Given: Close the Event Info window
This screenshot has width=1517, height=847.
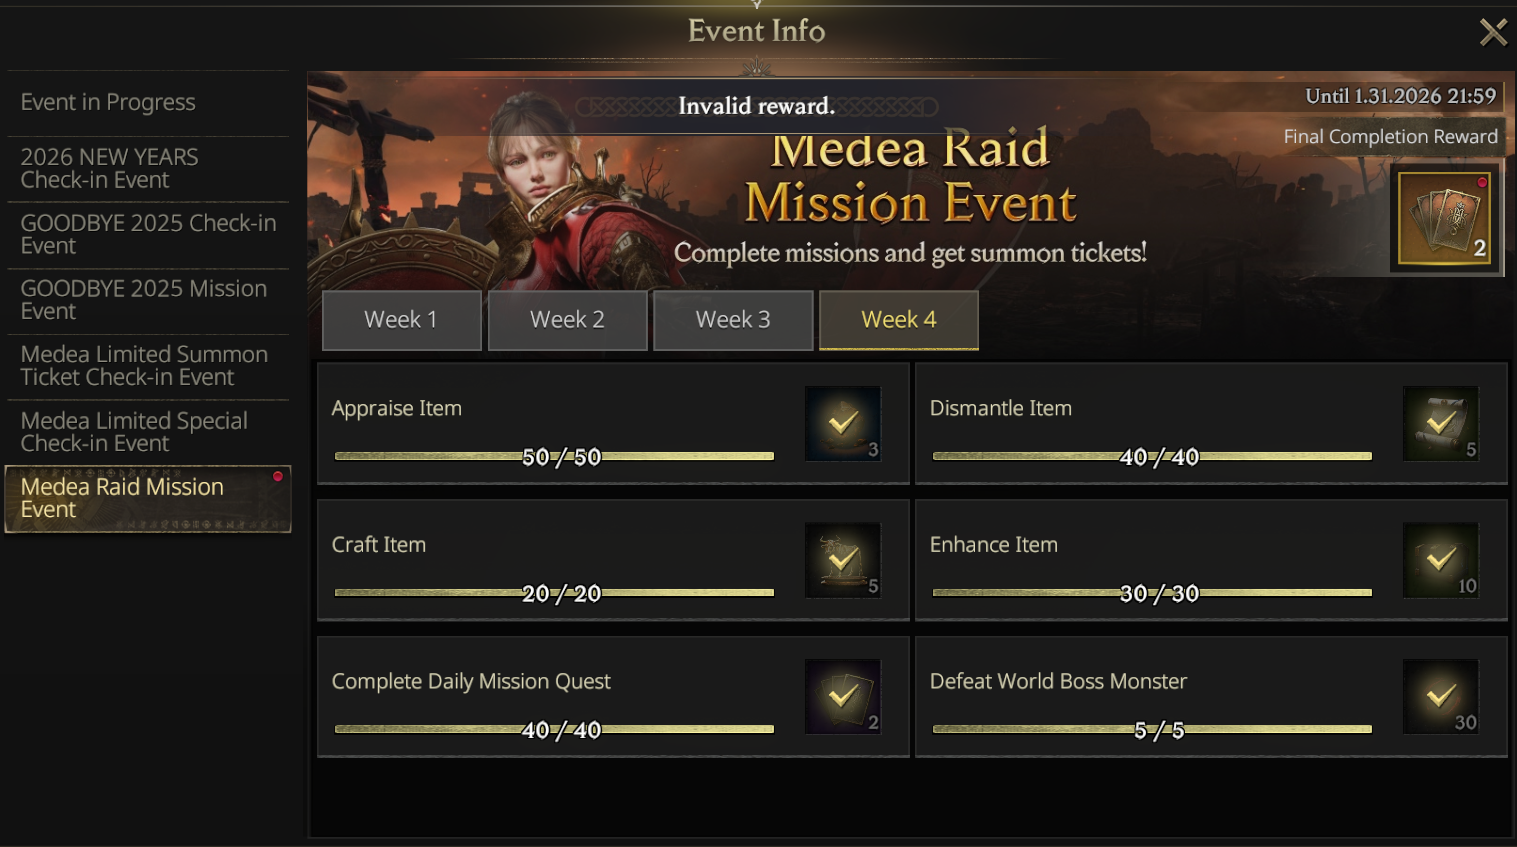Looking at the screenshot, I should 1493,32.
